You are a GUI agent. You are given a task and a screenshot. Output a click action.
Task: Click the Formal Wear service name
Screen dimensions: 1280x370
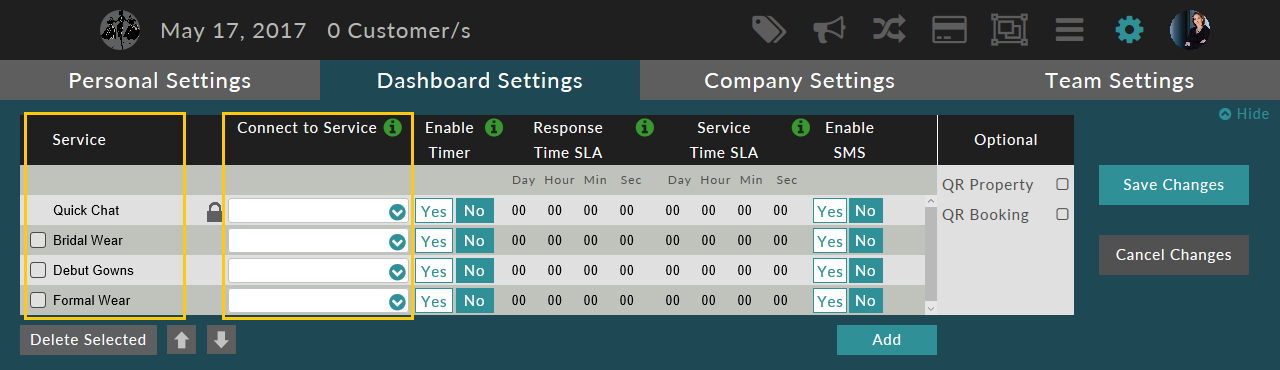pos(92,300)
